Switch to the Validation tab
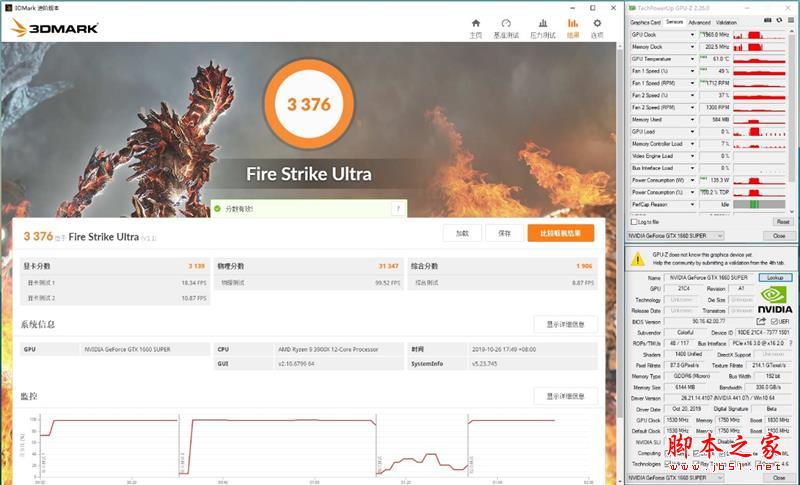Screen dimensions: 800x485 726,22
